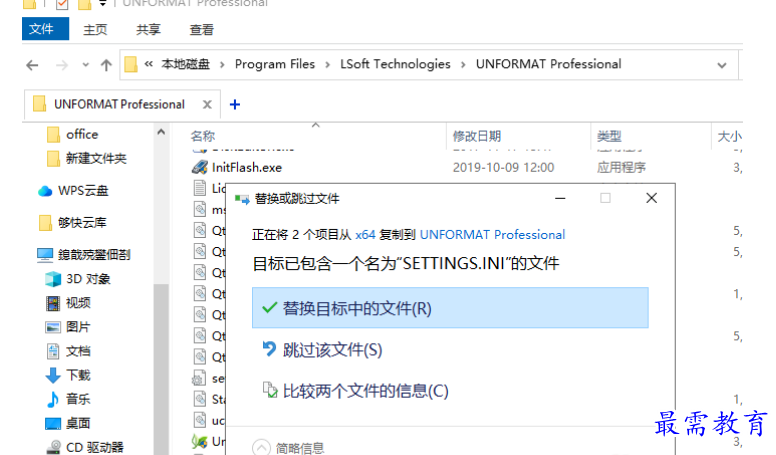This screenshot has width=776, height=455.
Task: Sort by 大小 column header
Action: click(x=729, y=136)
